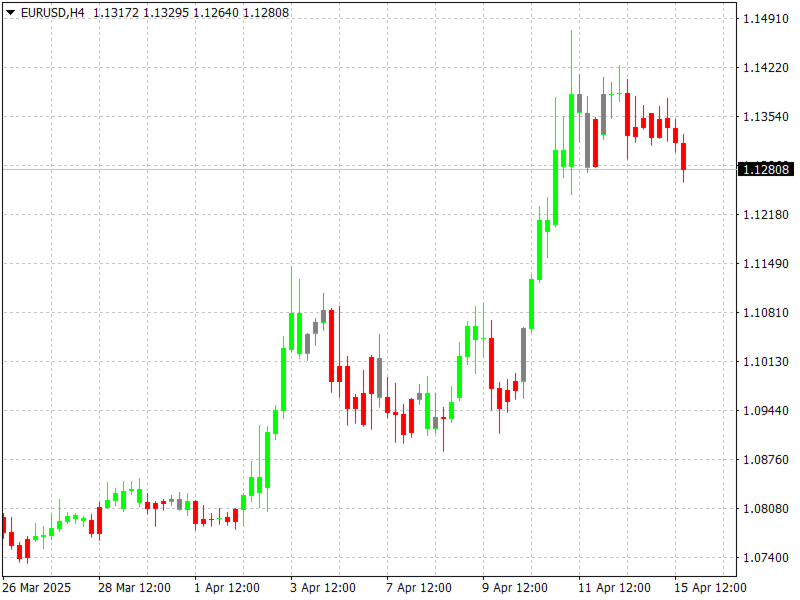Click the 1.12180 price scale label
This screenshot has height=600, width=800.
point(766,215)
